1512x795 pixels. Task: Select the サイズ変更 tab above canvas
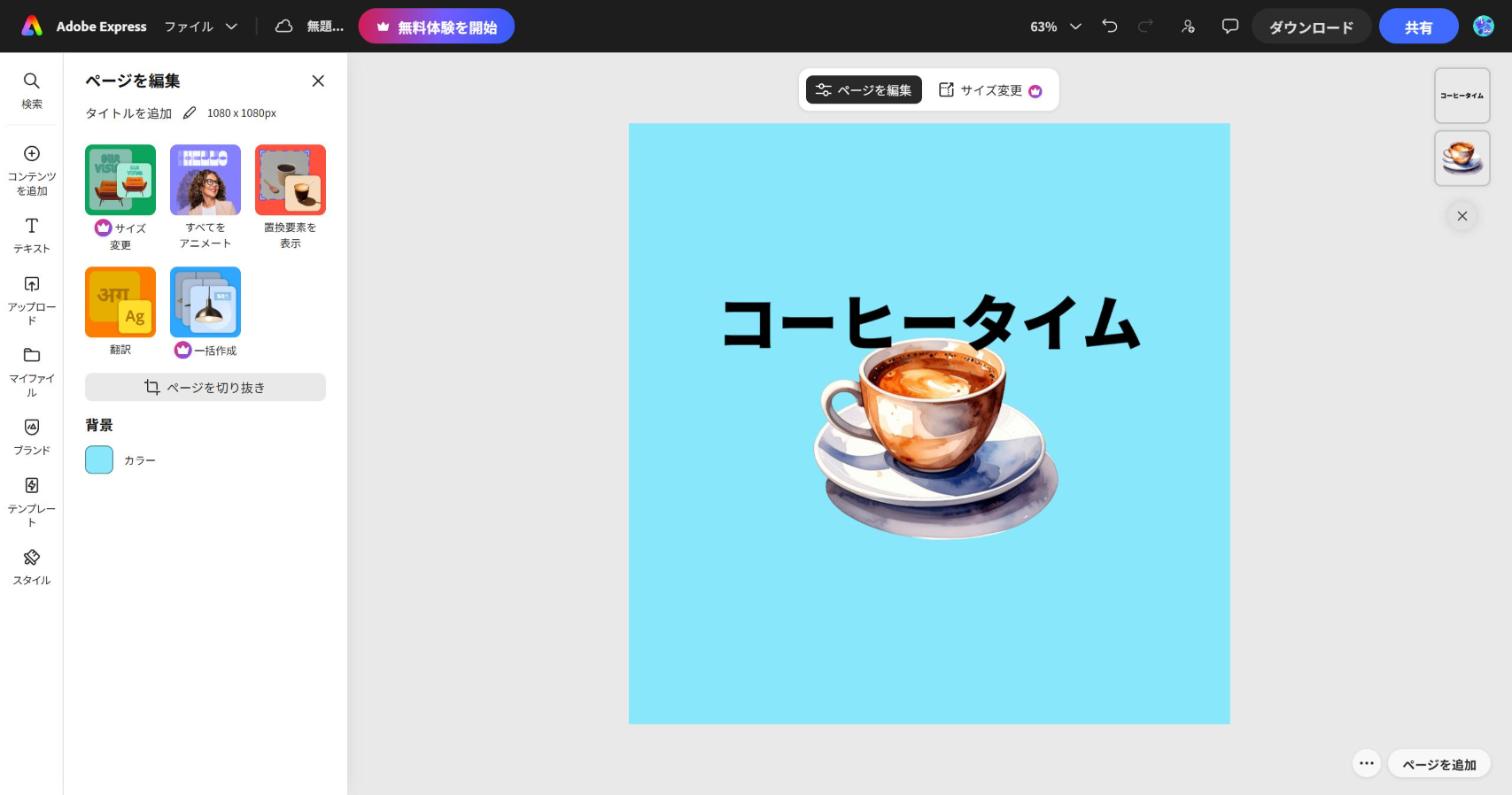(x=990, y=90)
